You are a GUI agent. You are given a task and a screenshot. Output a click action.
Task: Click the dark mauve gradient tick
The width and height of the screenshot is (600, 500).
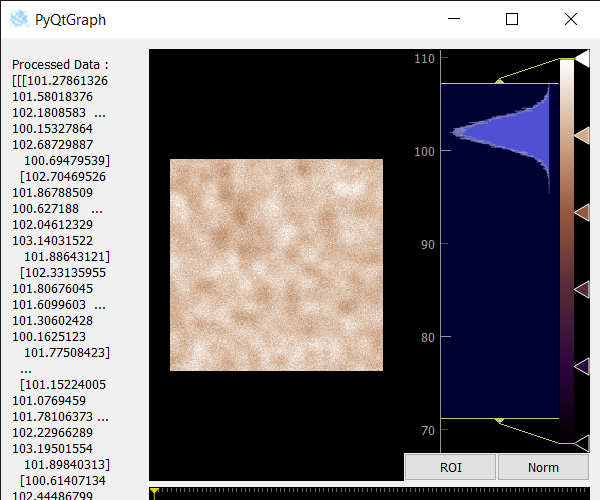tap(582, 289)
